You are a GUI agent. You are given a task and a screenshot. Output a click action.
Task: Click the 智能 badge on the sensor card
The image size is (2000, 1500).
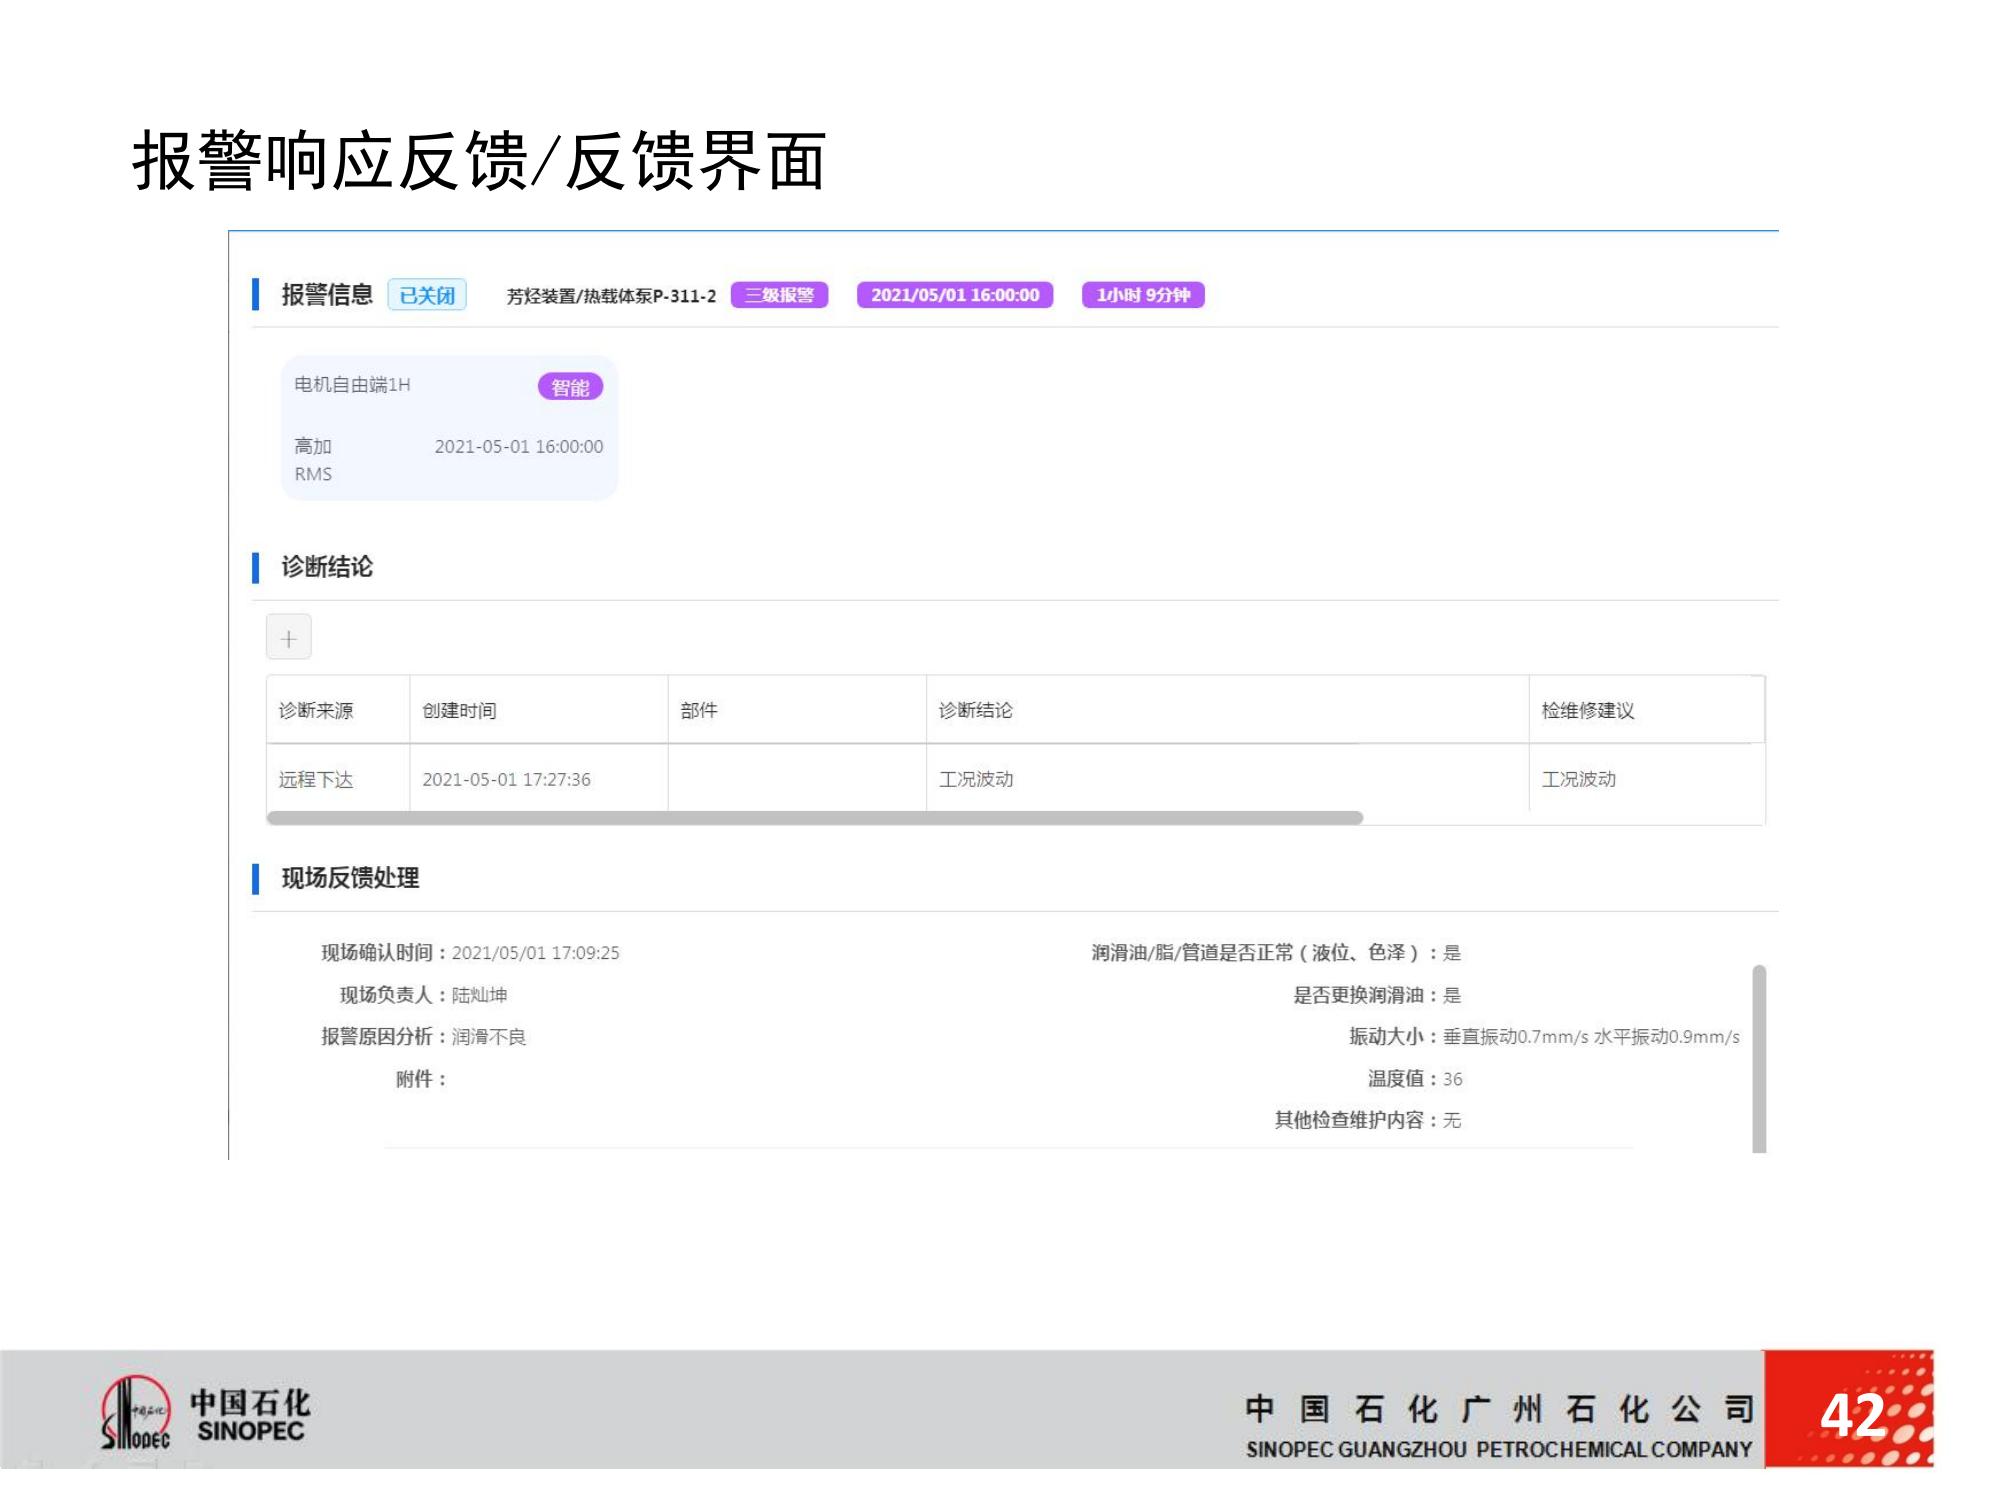coord(570,387)
